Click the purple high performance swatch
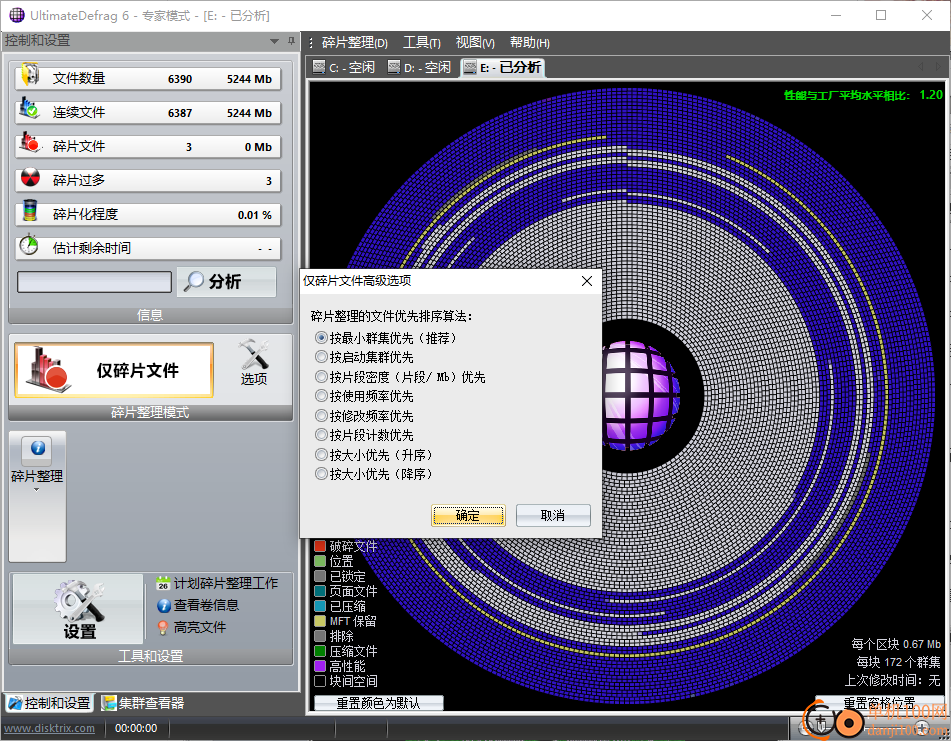This screenshot has height=741, width=951. pyautogui.click(x=320, y=666)
